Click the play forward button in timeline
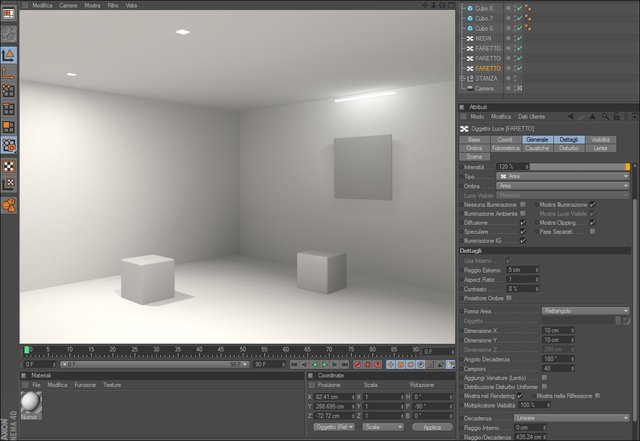The width and height of the screenshot is (640, 441). [324, 364]
